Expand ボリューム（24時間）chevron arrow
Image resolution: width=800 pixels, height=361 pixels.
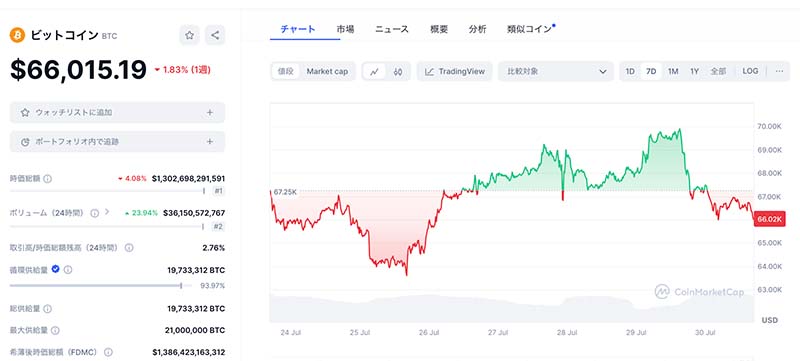pyautogui.click(x=107, y=212)
